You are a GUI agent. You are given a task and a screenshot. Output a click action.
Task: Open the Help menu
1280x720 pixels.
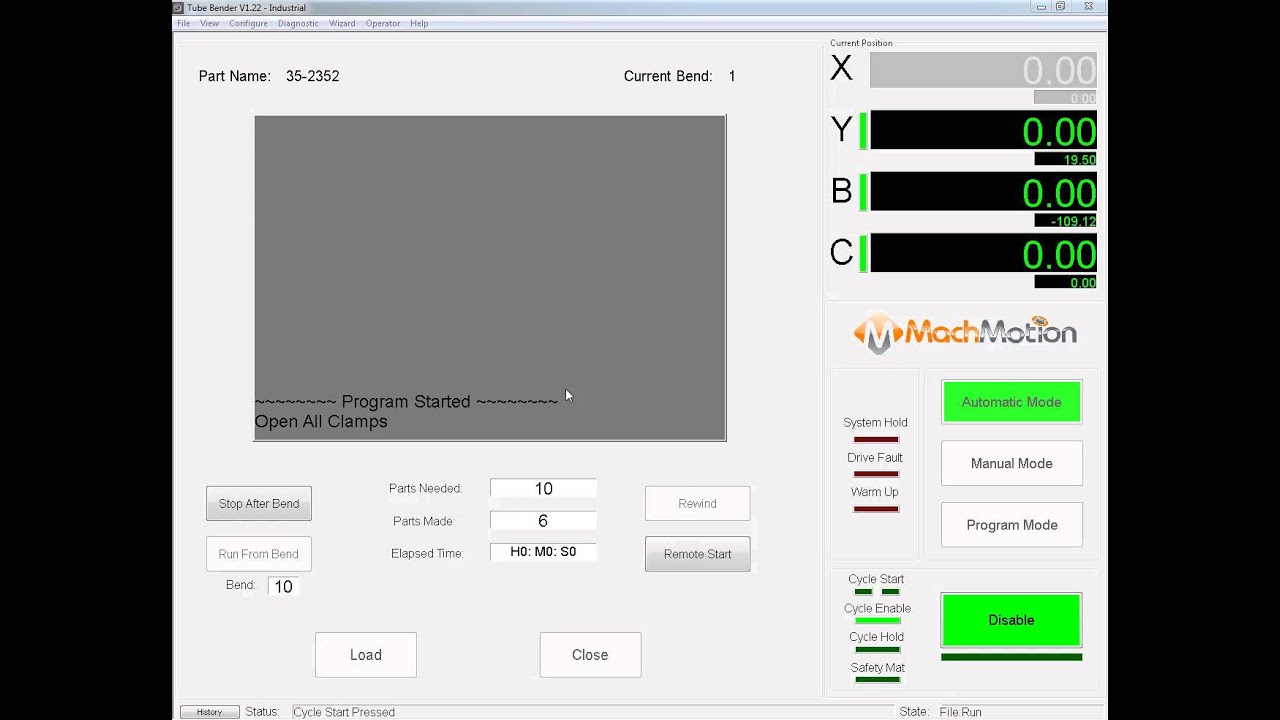click(419, 23)
